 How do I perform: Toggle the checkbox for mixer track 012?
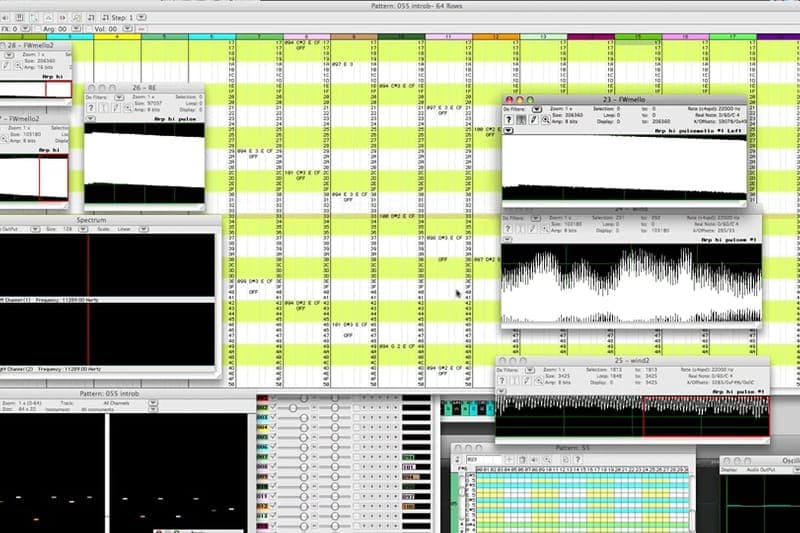click(273, 506)
